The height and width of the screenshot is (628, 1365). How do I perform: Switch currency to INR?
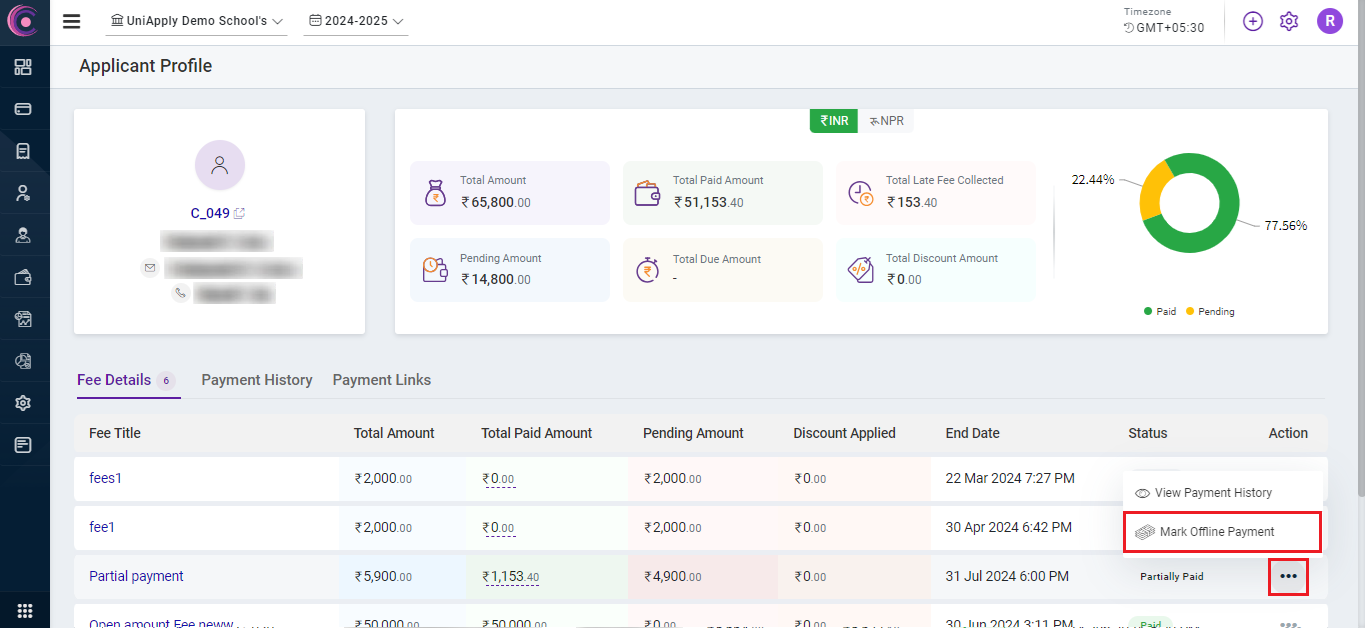[834, 121]
